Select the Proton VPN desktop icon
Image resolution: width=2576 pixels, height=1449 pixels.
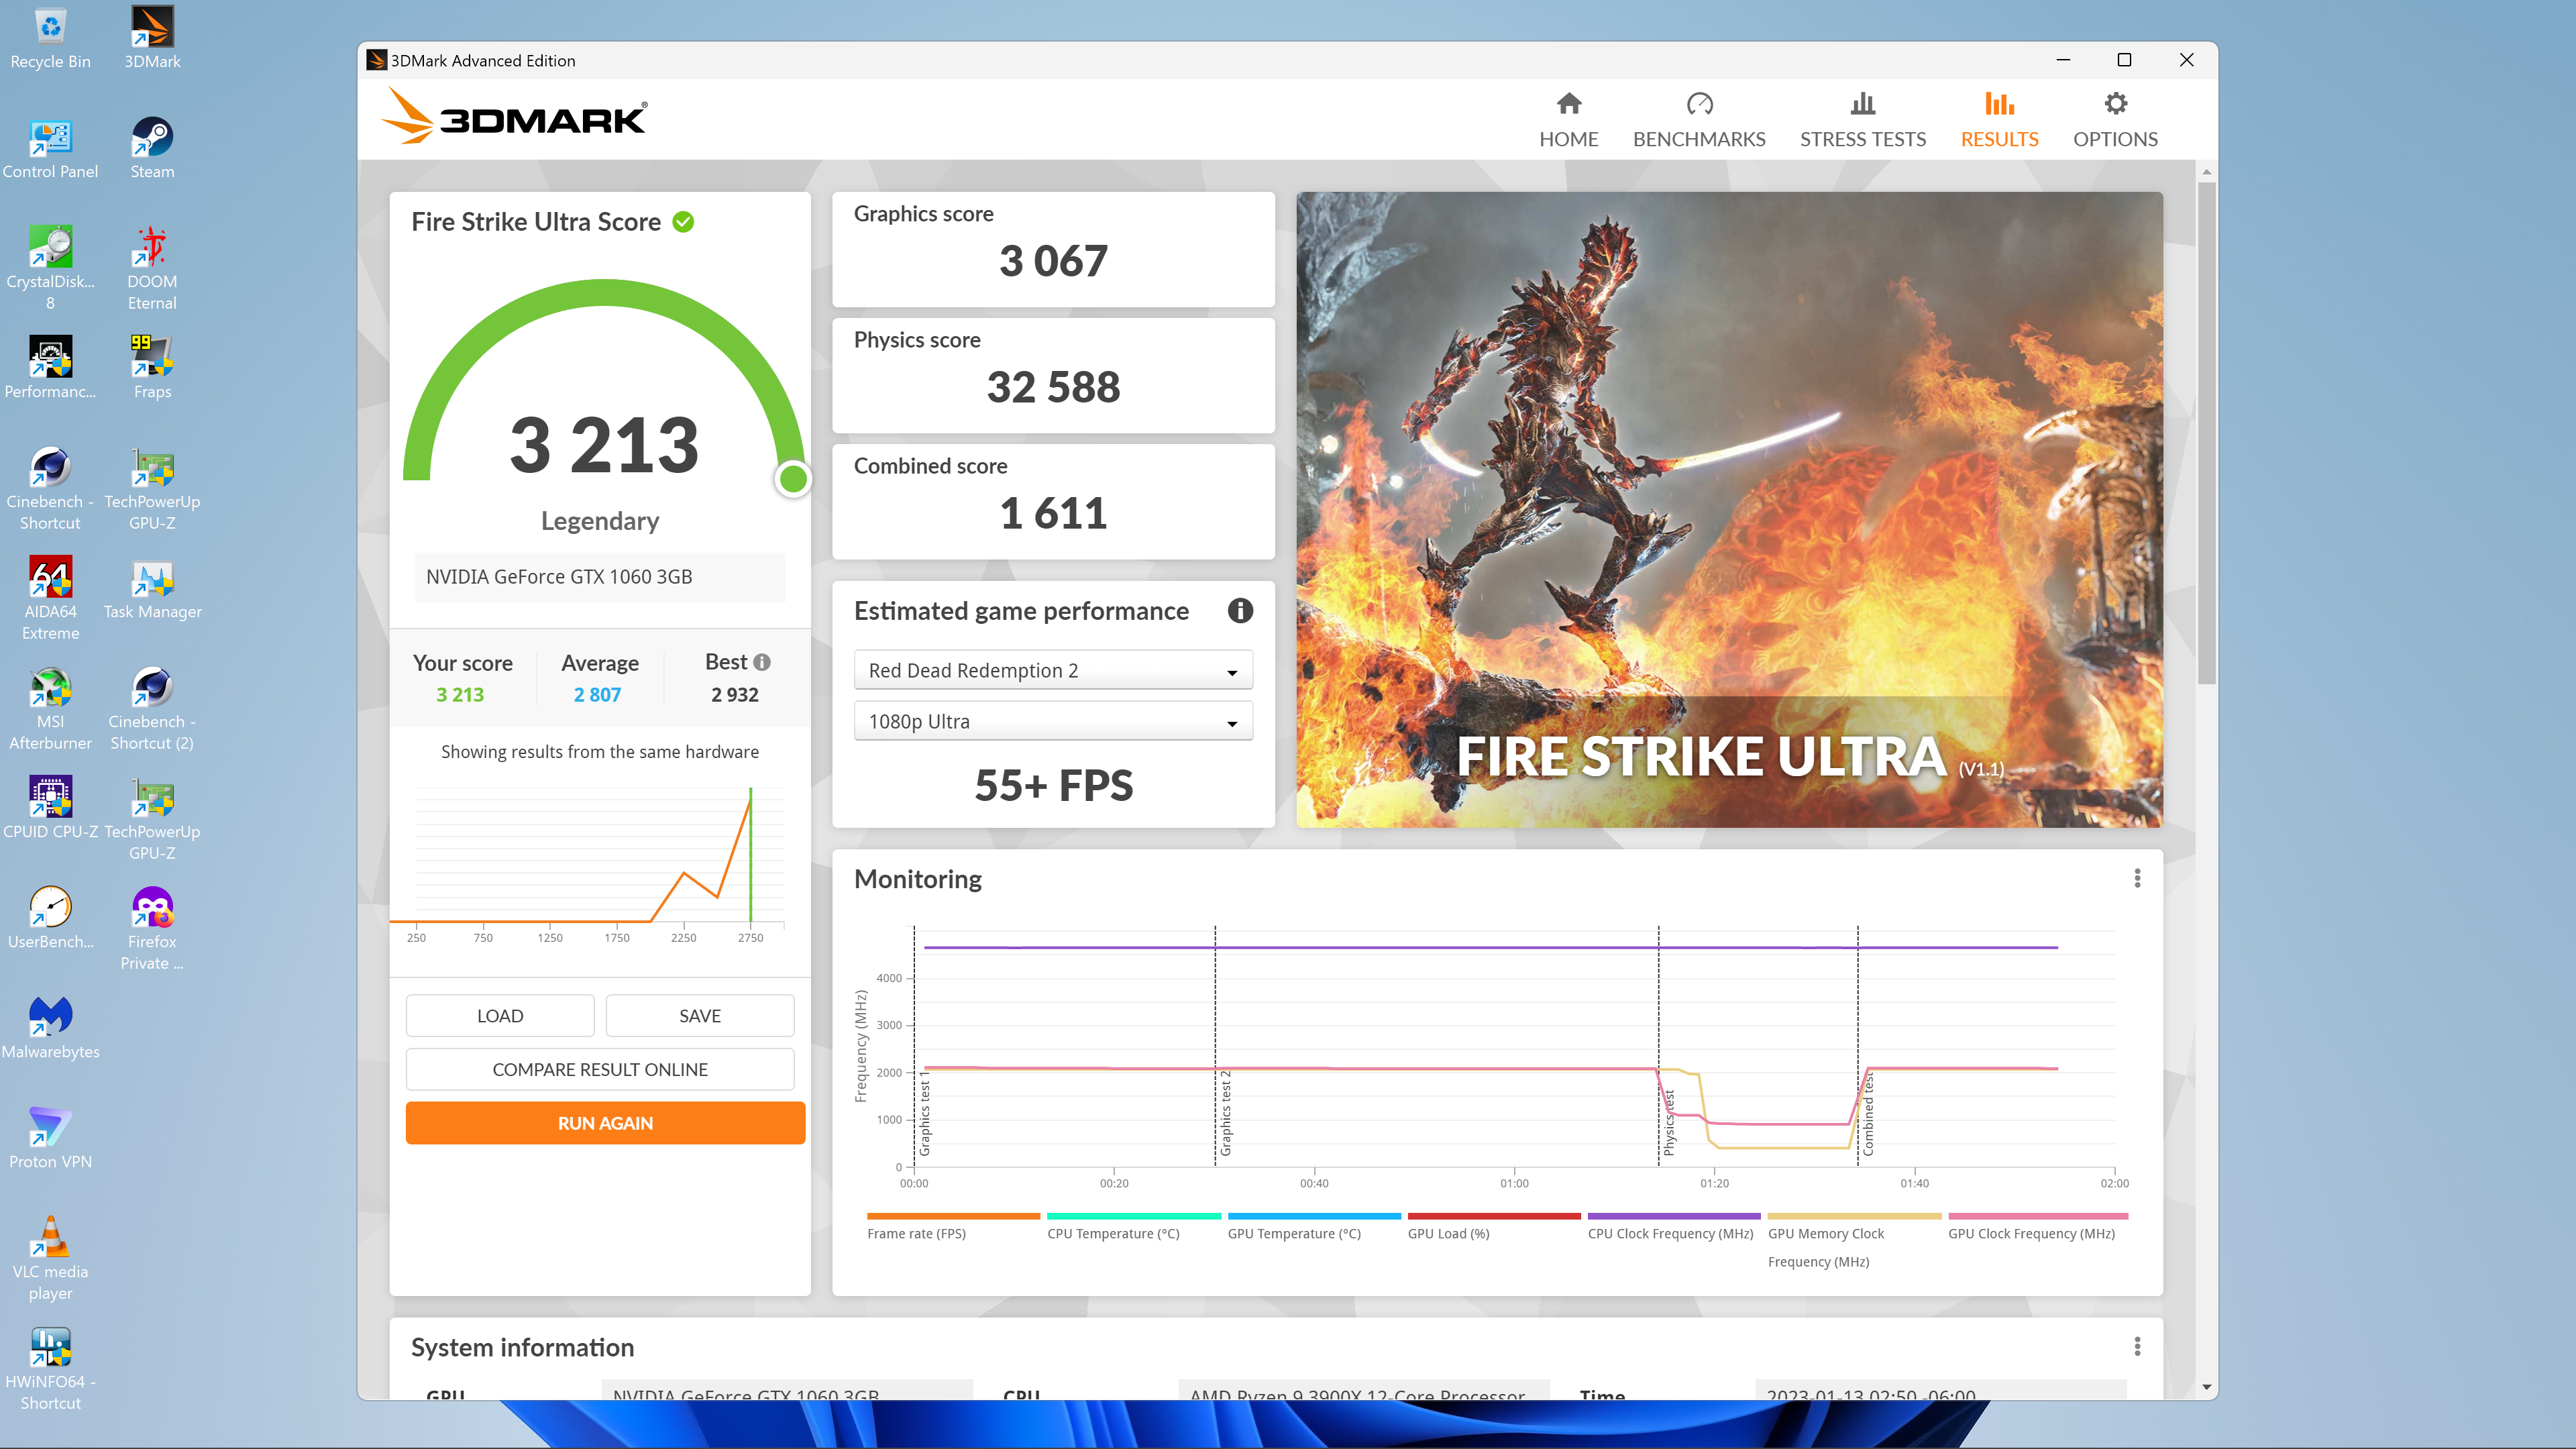(50, 1138)
